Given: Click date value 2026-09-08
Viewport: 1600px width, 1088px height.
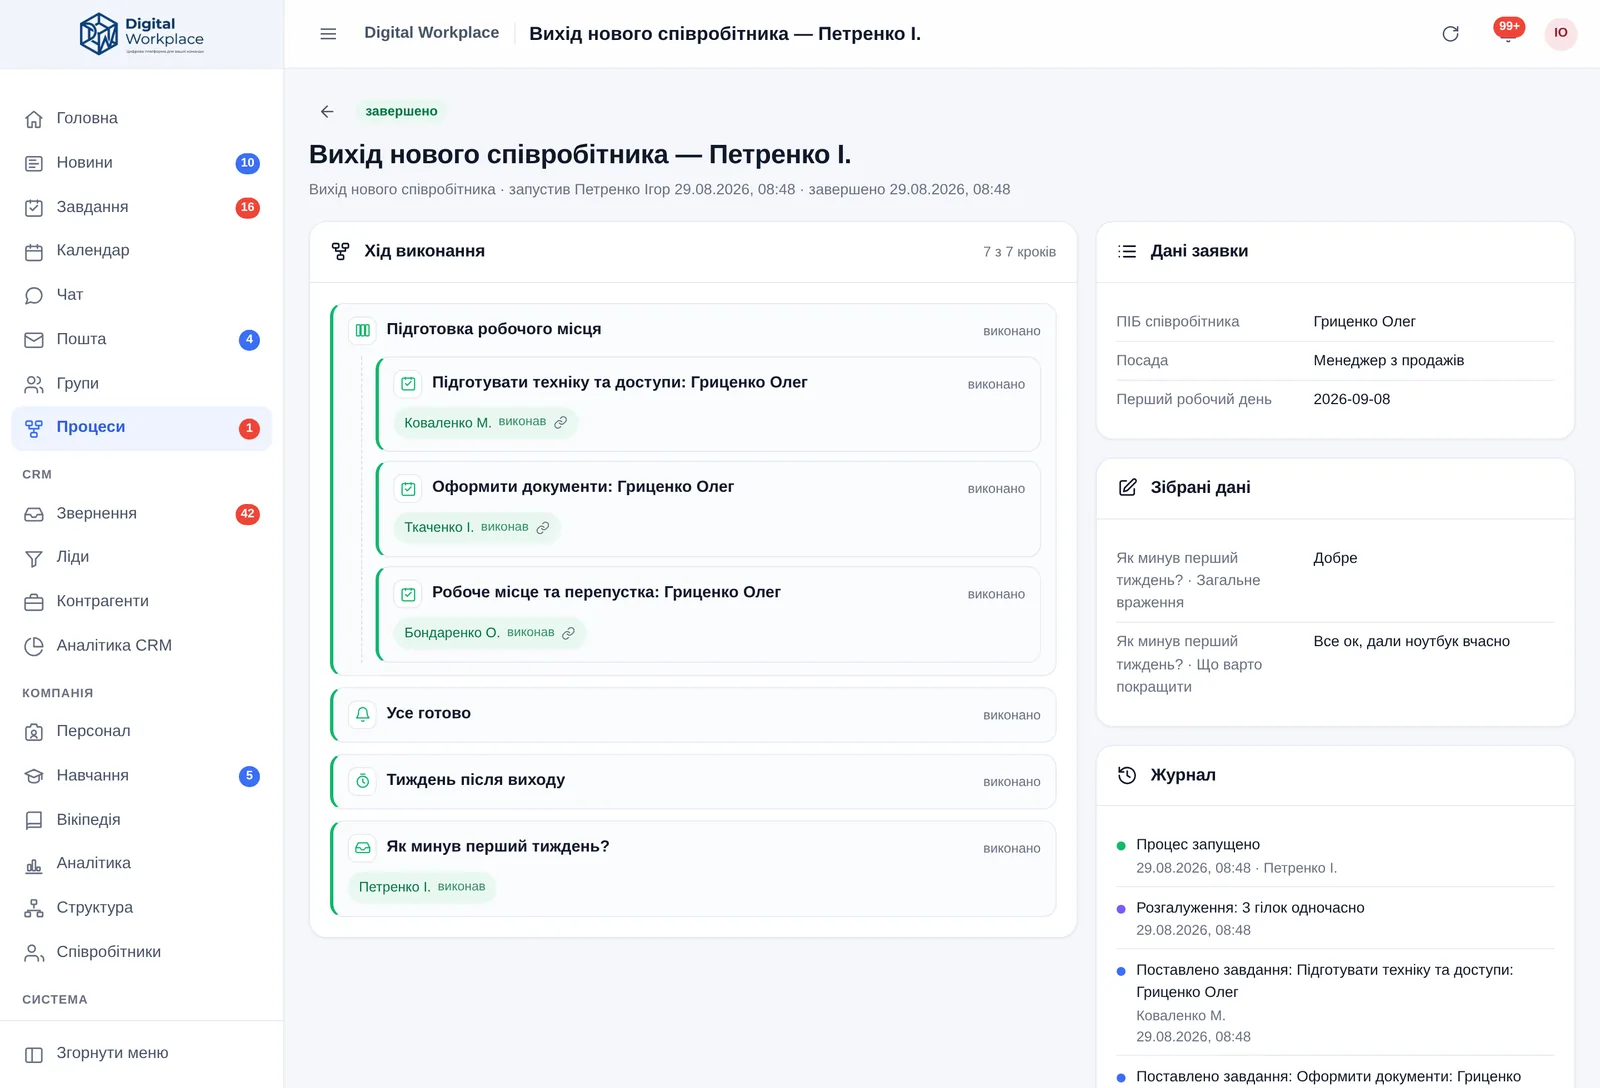Looking at the screenshot, I should 1351,399.
